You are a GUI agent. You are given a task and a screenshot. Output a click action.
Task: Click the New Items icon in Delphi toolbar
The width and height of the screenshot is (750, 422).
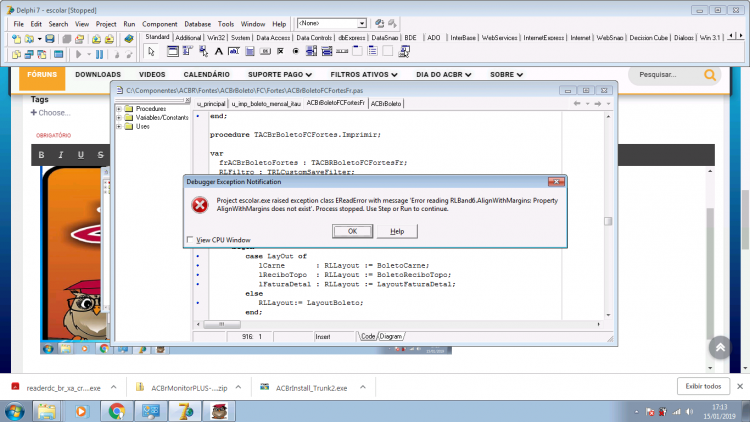(x=16, y=39)
